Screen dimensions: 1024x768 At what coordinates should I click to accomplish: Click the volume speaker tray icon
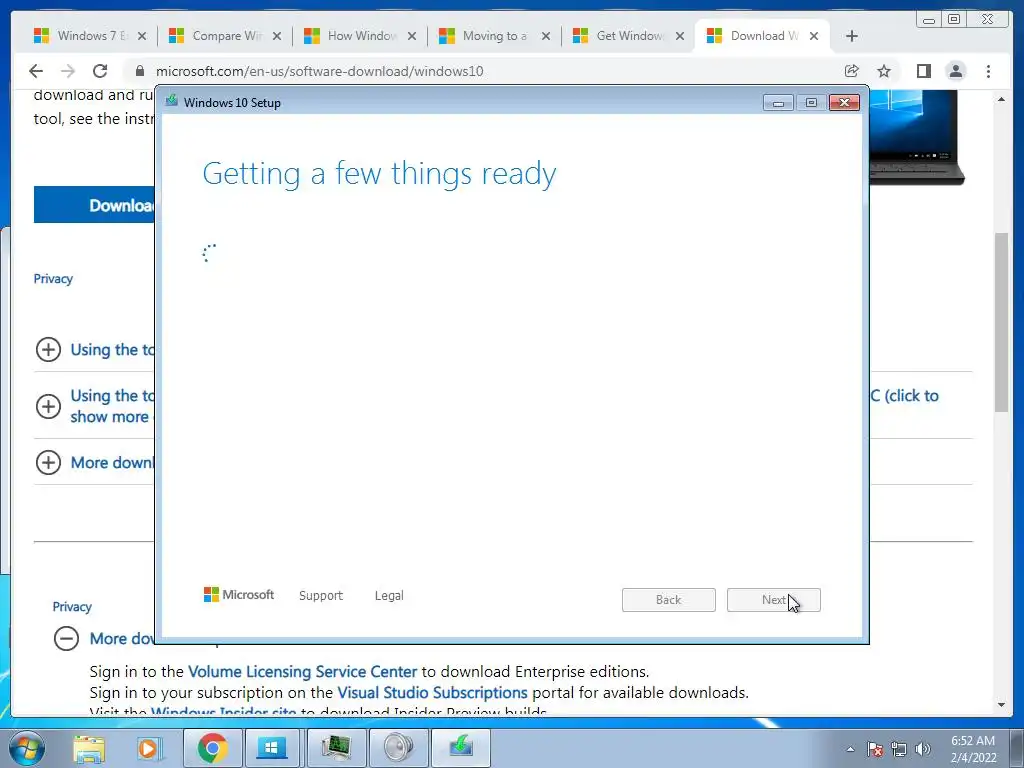pos(923,749)
